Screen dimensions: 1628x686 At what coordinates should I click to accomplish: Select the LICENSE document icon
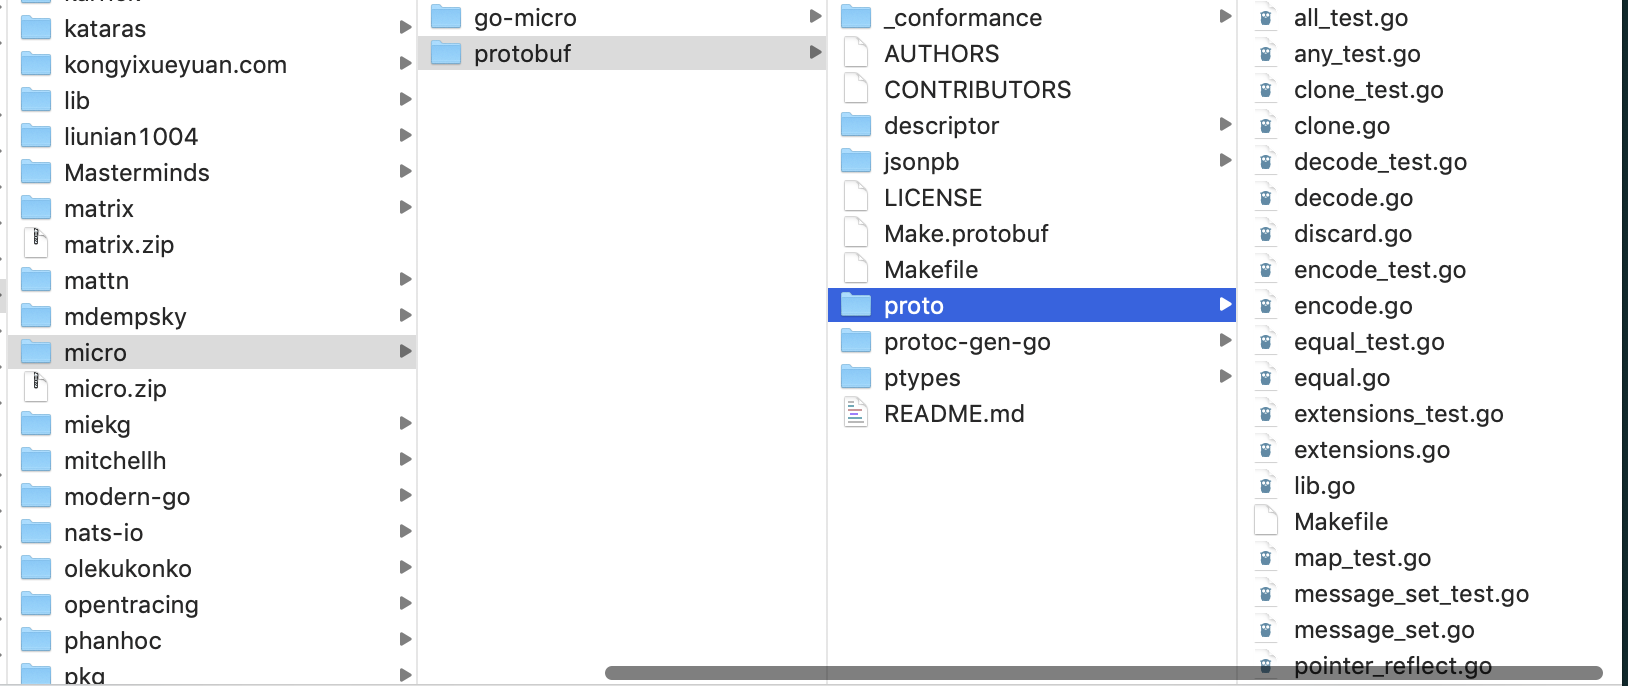point(856,197)
